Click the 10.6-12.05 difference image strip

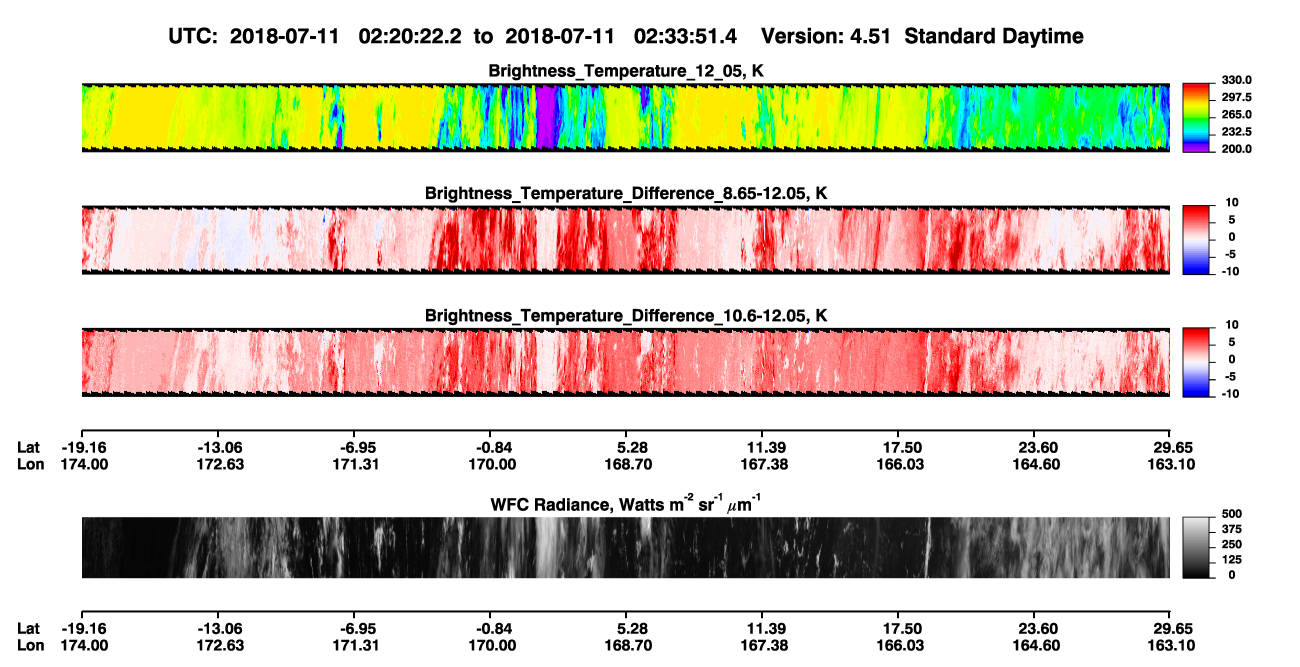coord(626,362)
